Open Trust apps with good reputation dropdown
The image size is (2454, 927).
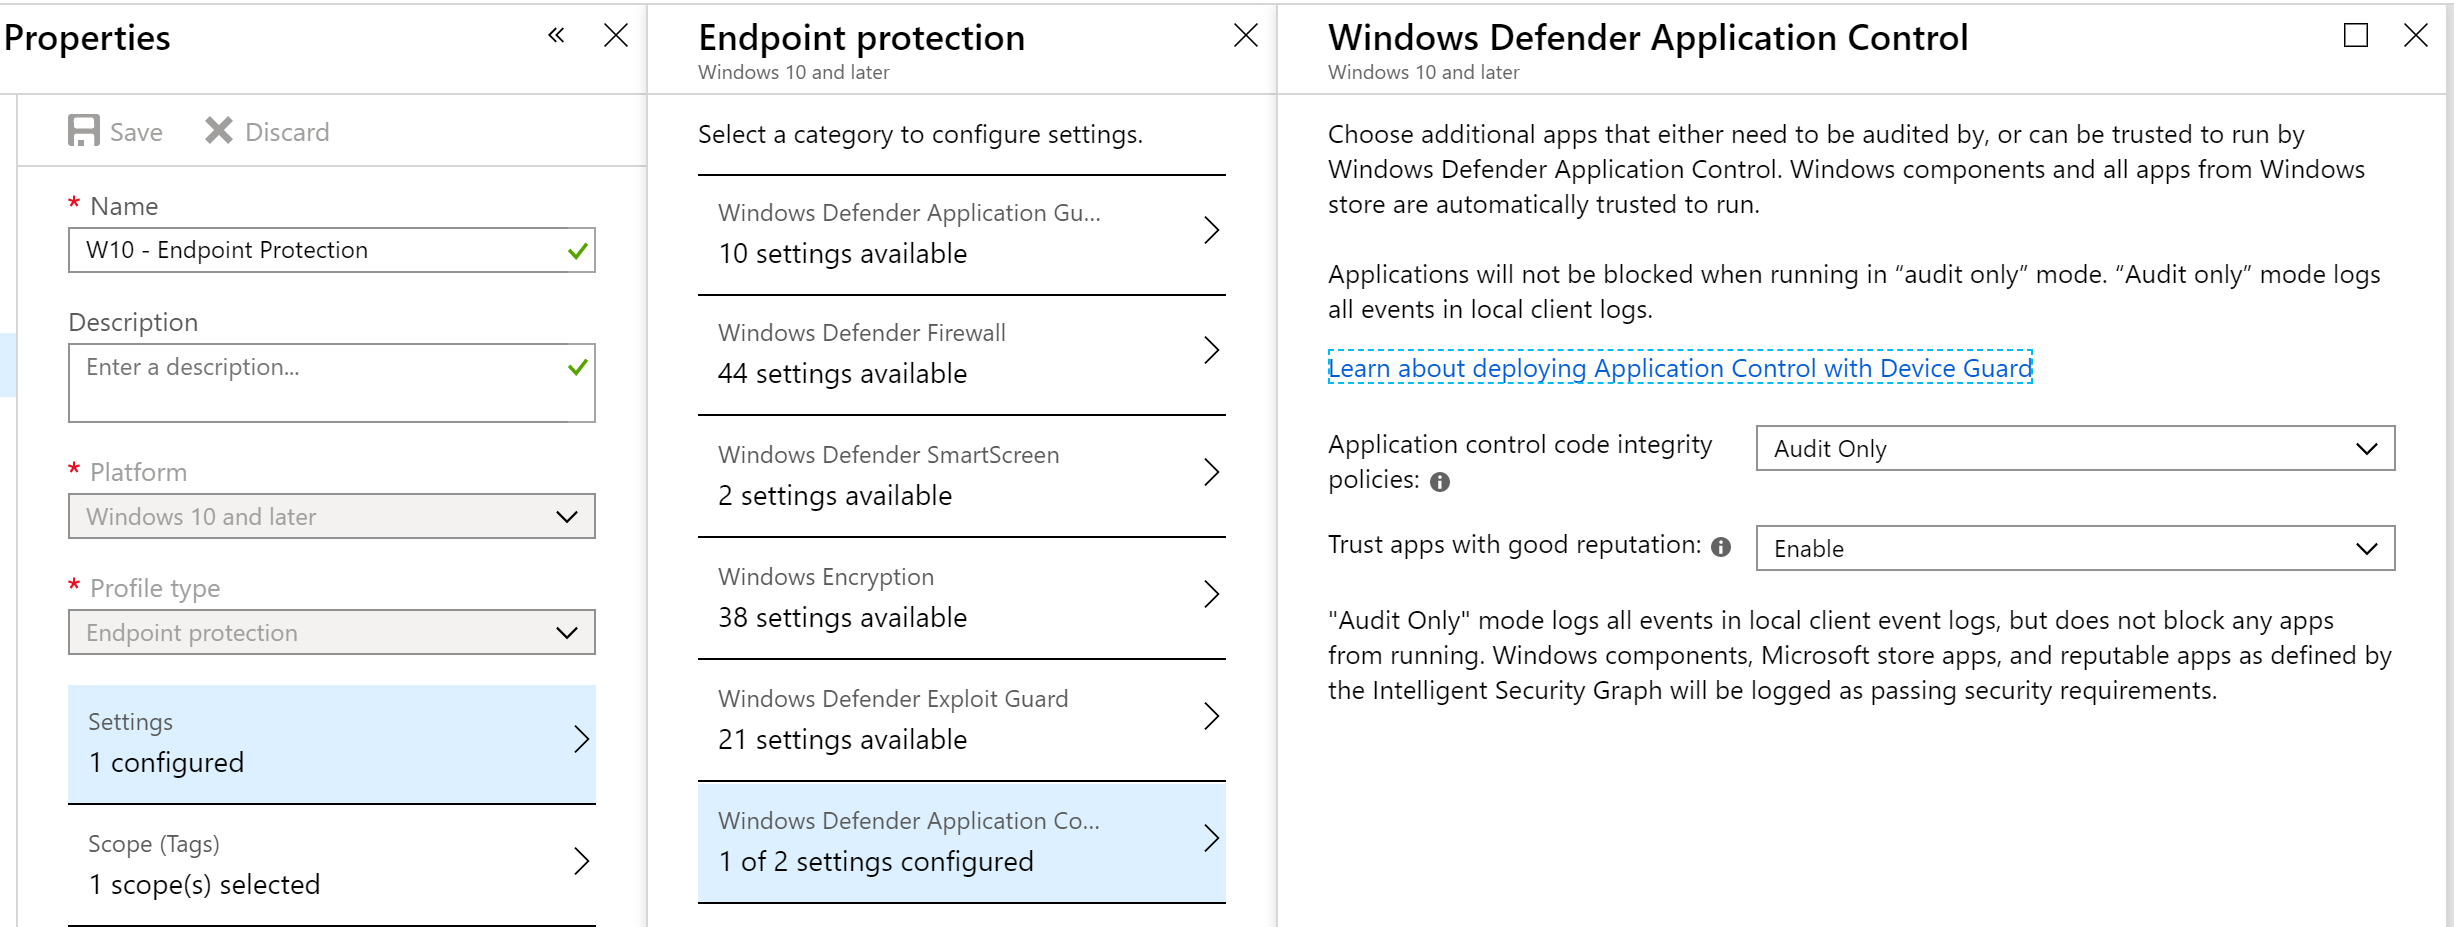click(2075, 549)
